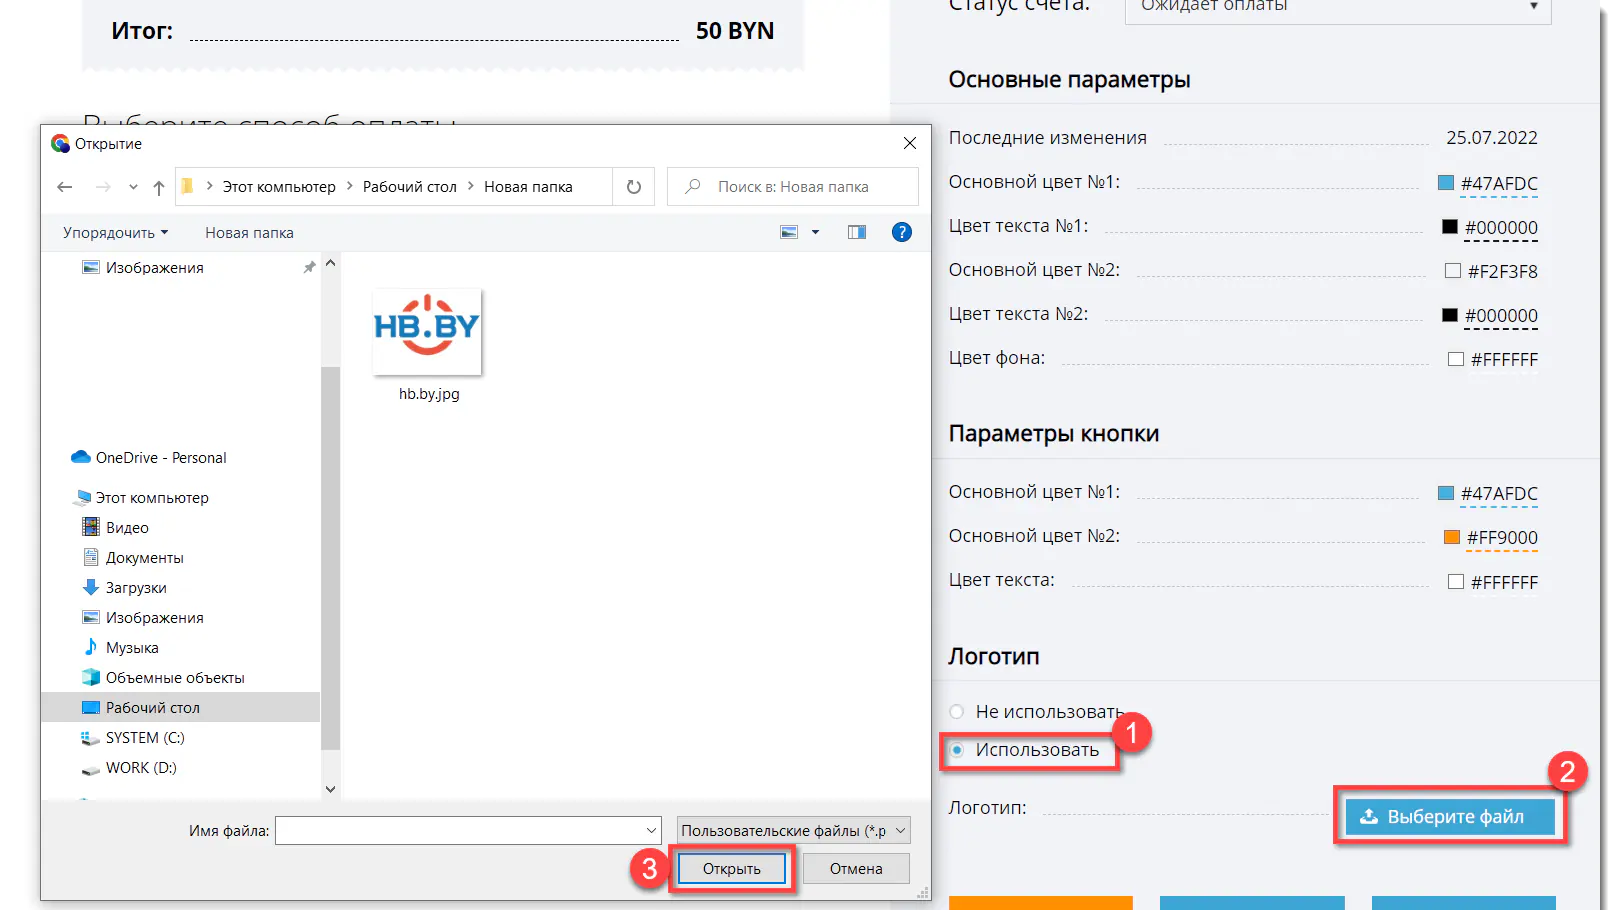Viewport: 1615px width, 910px height.
Task: Refresh the current folder listing
Action: pyautogui.click(x=633, y=187)
